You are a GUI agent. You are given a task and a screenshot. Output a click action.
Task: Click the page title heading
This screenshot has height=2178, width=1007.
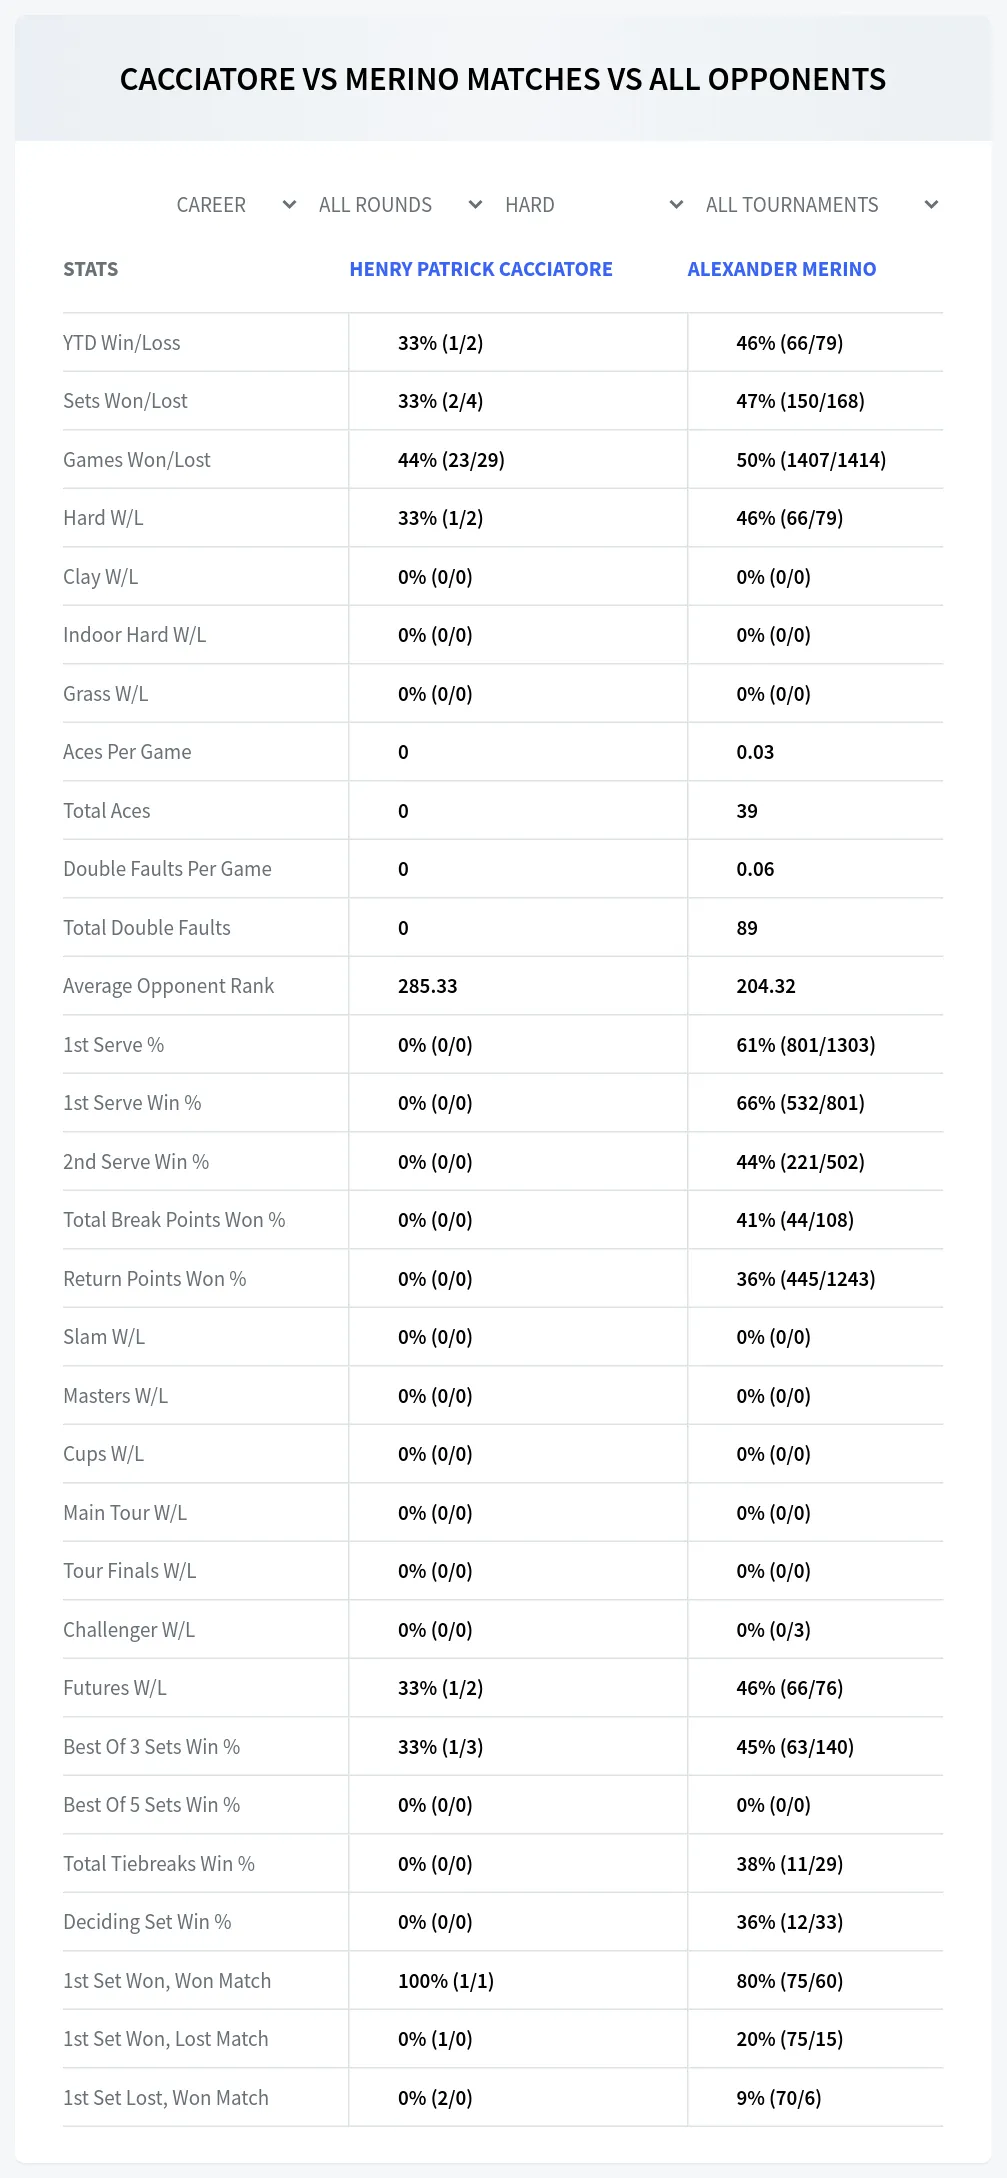pos(503,79)
